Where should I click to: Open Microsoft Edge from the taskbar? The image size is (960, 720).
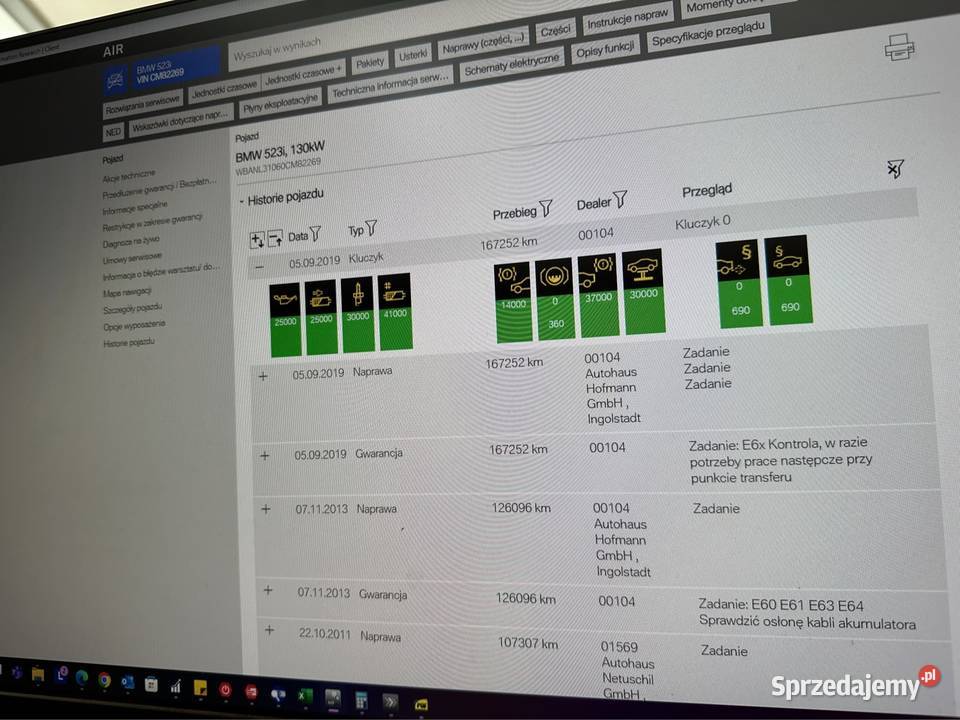(81, 678)
